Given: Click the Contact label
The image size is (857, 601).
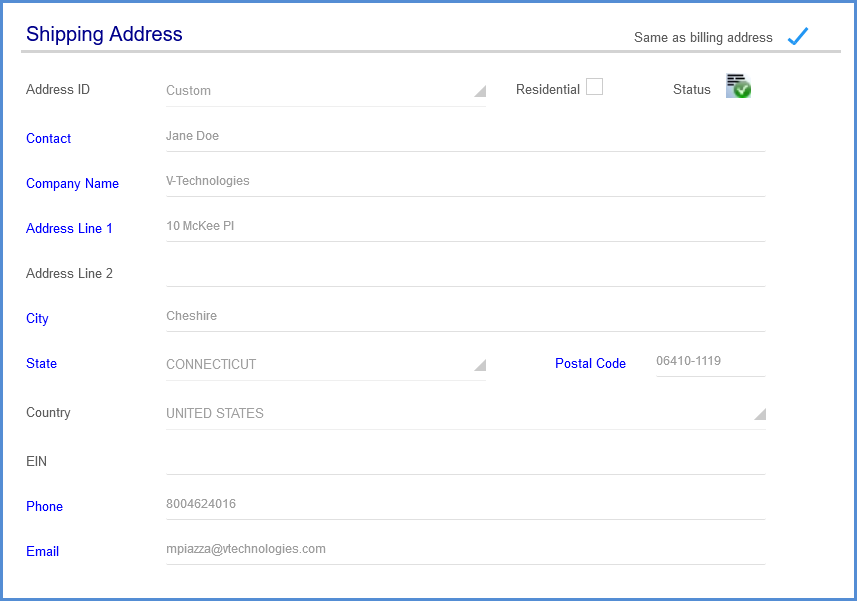Looking at the screenshot, I should click(49, 139).
